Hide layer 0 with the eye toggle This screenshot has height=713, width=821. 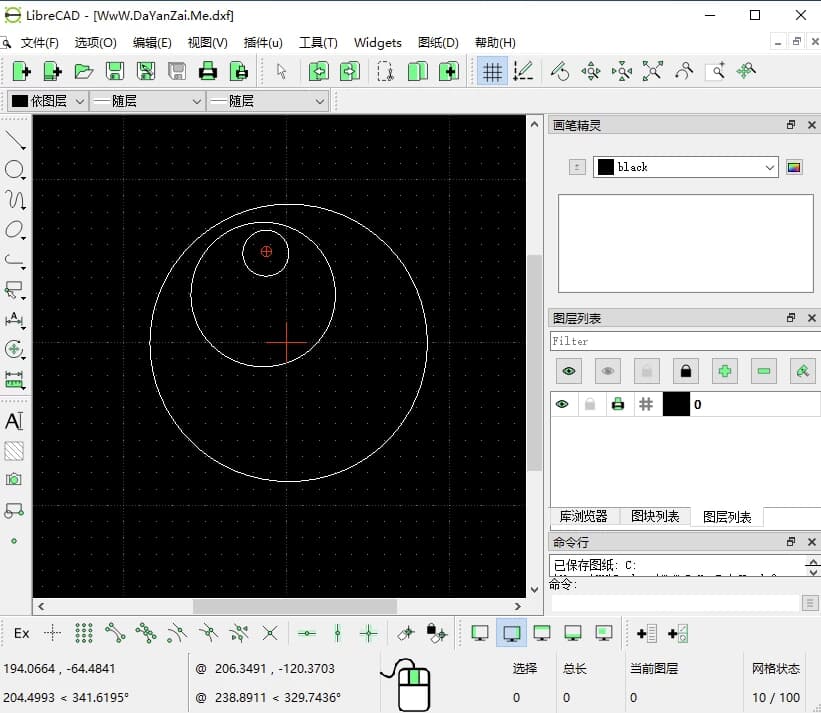tap(563, 404)
